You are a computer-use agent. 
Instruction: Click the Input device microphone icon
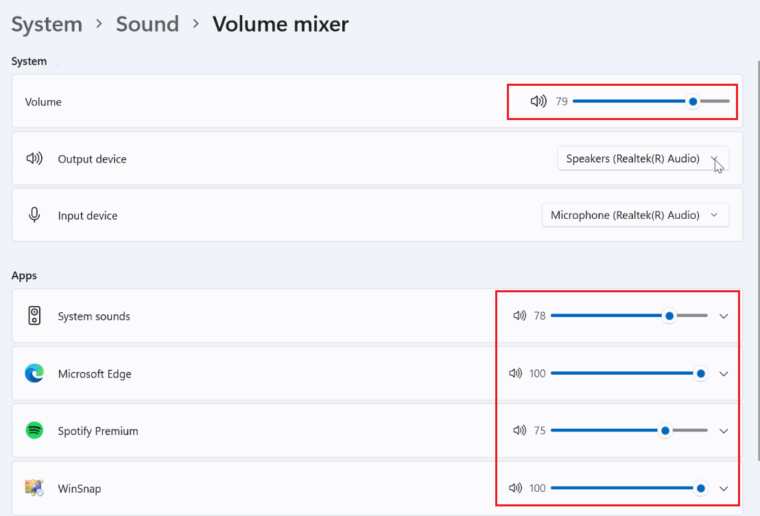(x=34, y=215)
